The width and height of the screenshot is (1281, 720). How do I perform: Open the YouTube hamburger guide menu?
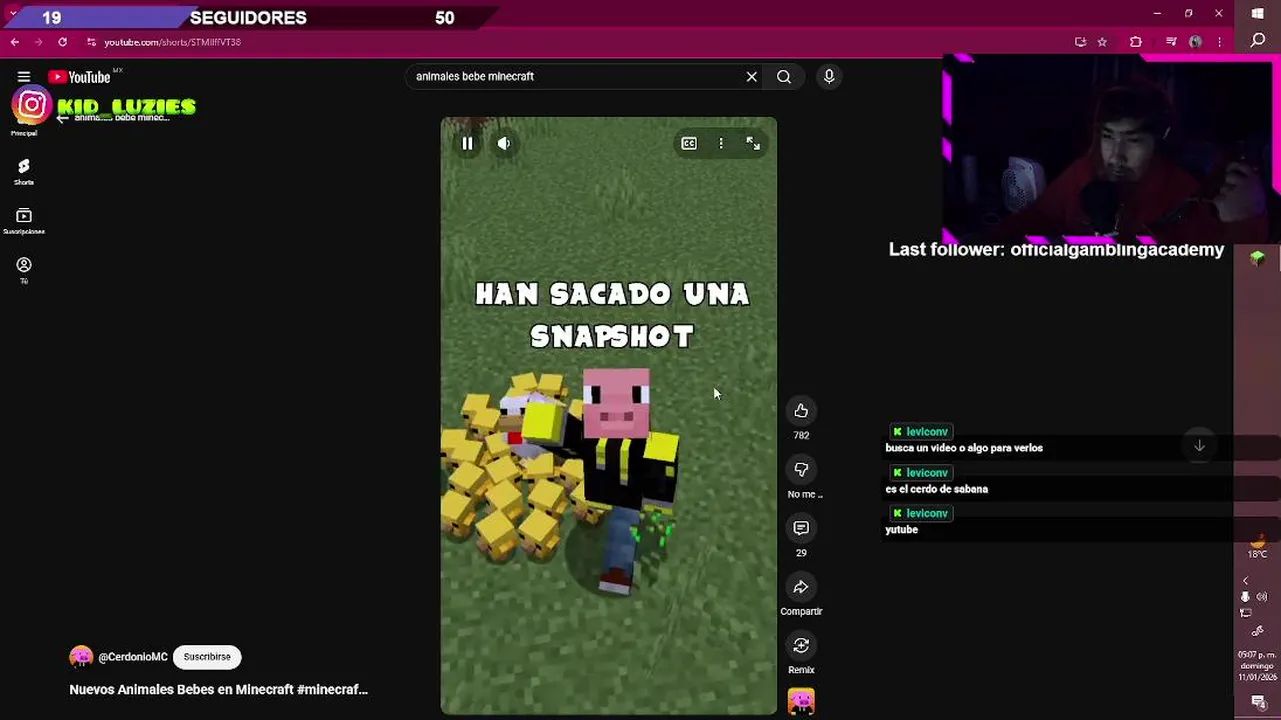24,76
